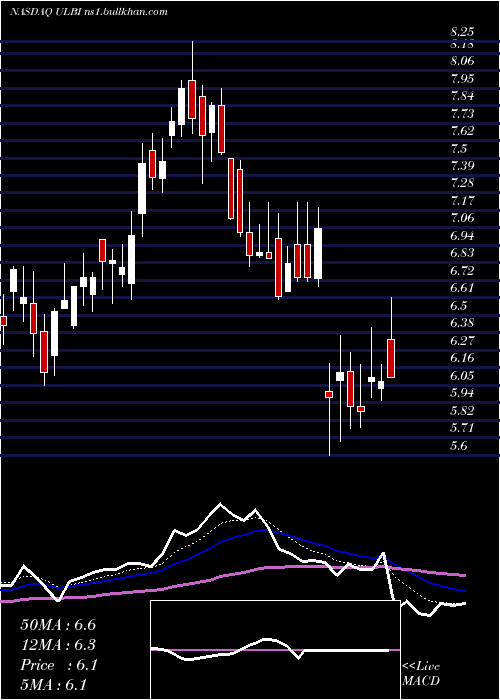The width and height of the screenshot is (500, 700).
Task: Select the 5.94 price label
Action: 462,393
